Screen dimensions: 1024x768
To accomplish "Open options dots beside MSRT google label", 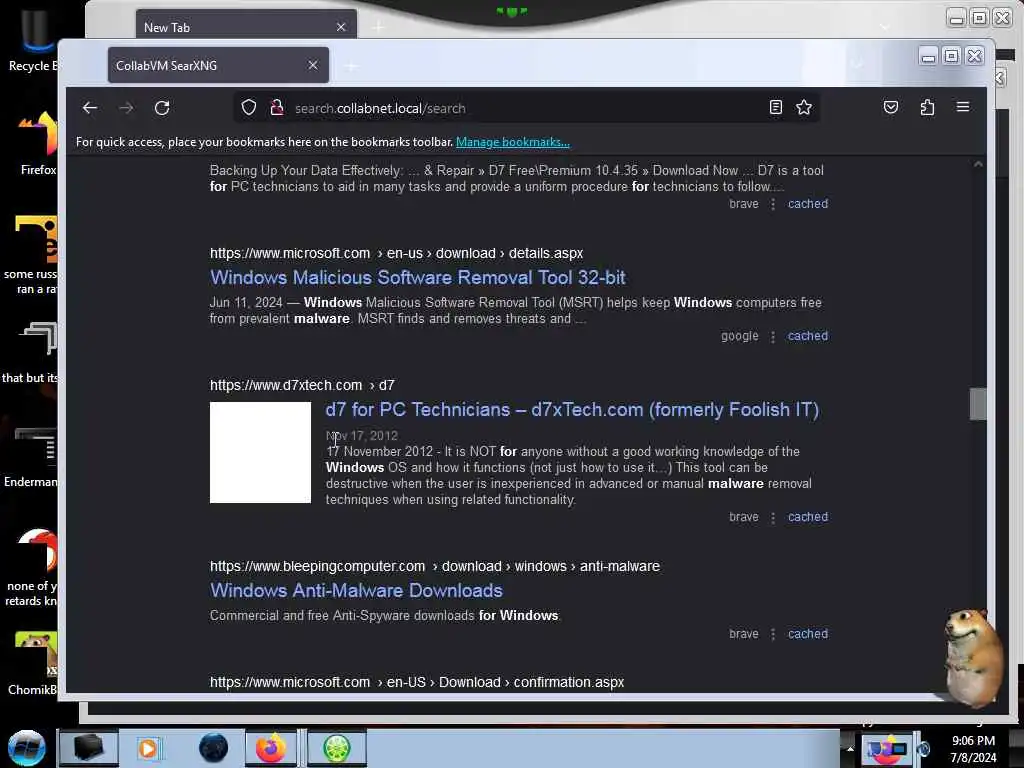I will 773,336.
